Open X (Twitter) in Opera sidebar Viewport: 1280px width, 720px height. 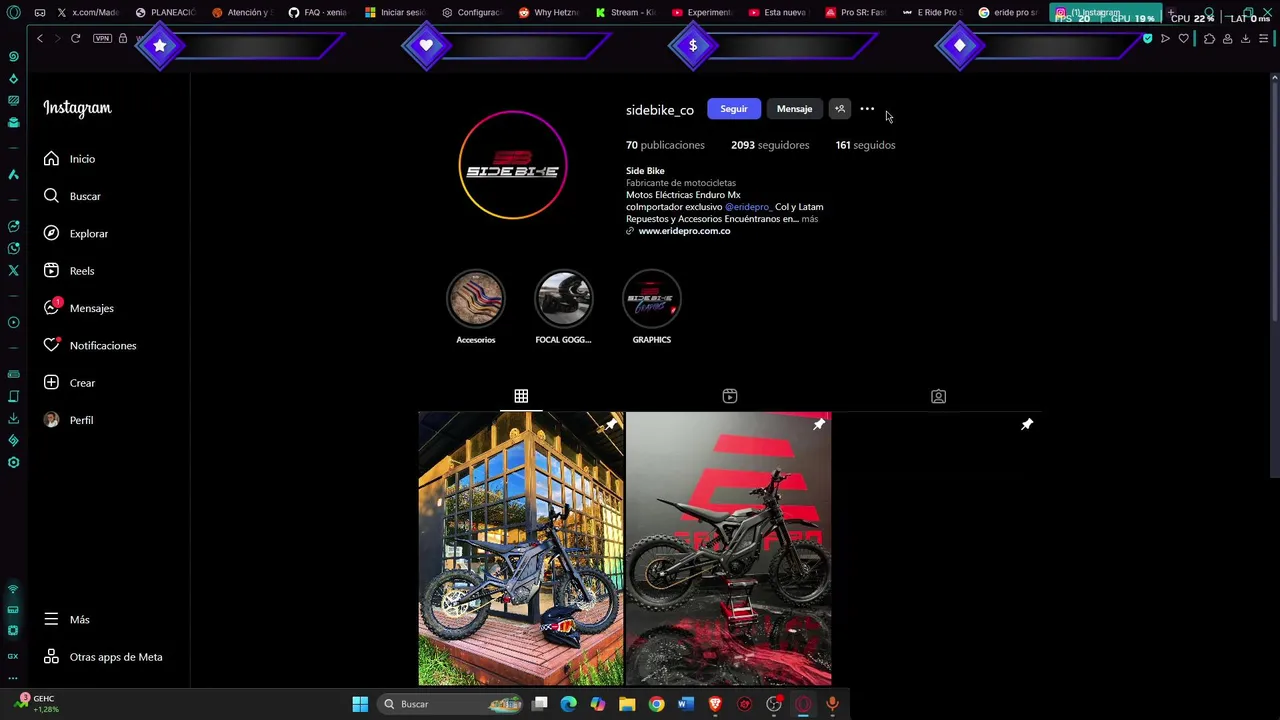(x=13, y=270)
